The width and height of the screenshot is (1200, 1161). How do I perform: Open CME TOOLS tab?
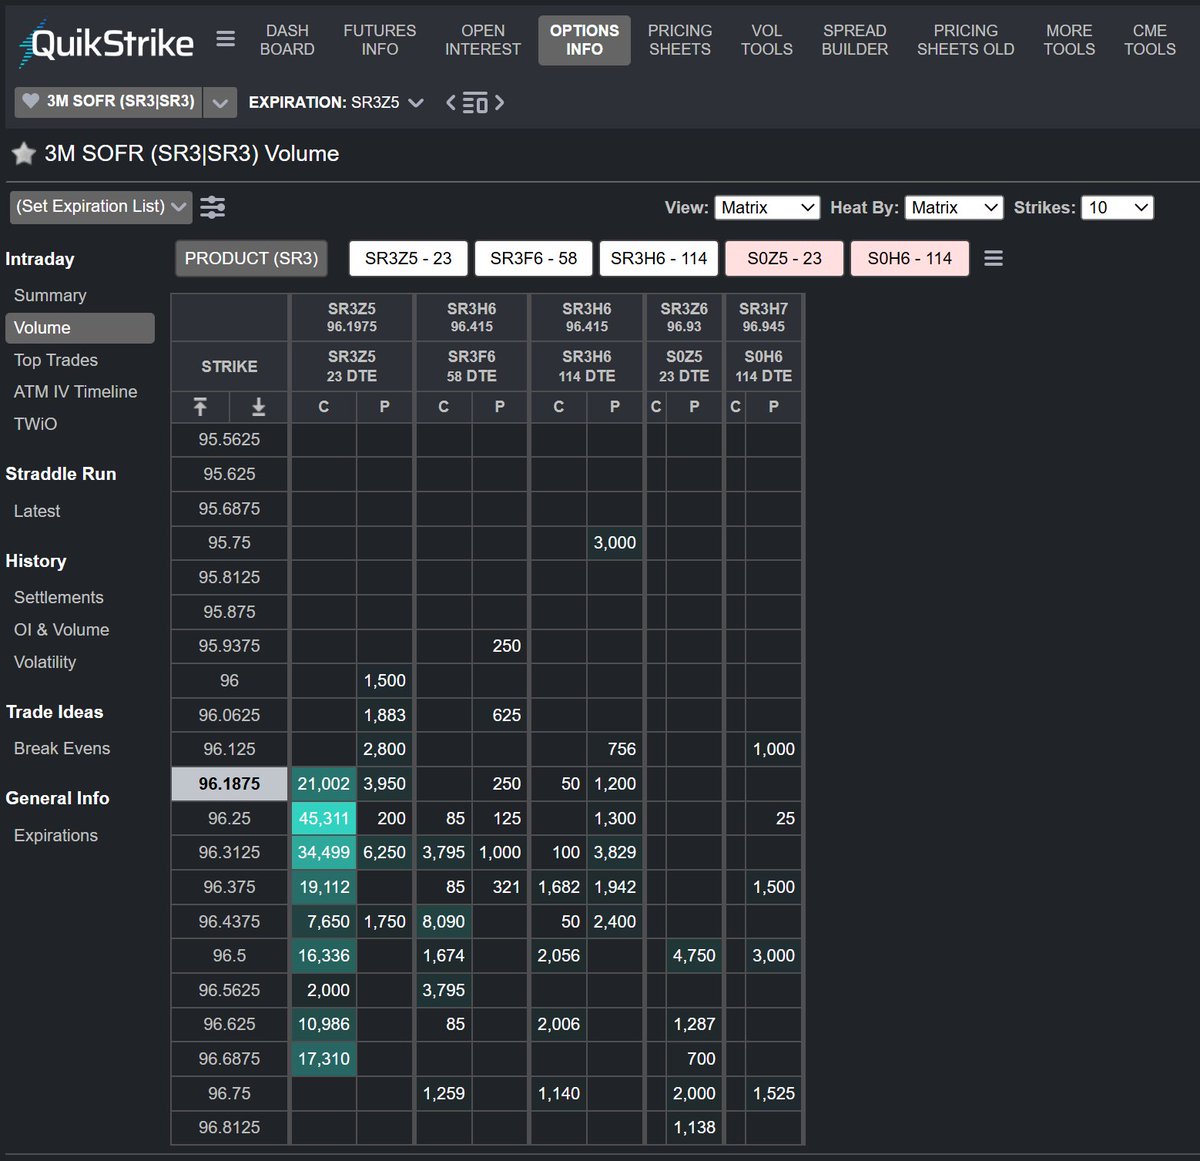1150,40
